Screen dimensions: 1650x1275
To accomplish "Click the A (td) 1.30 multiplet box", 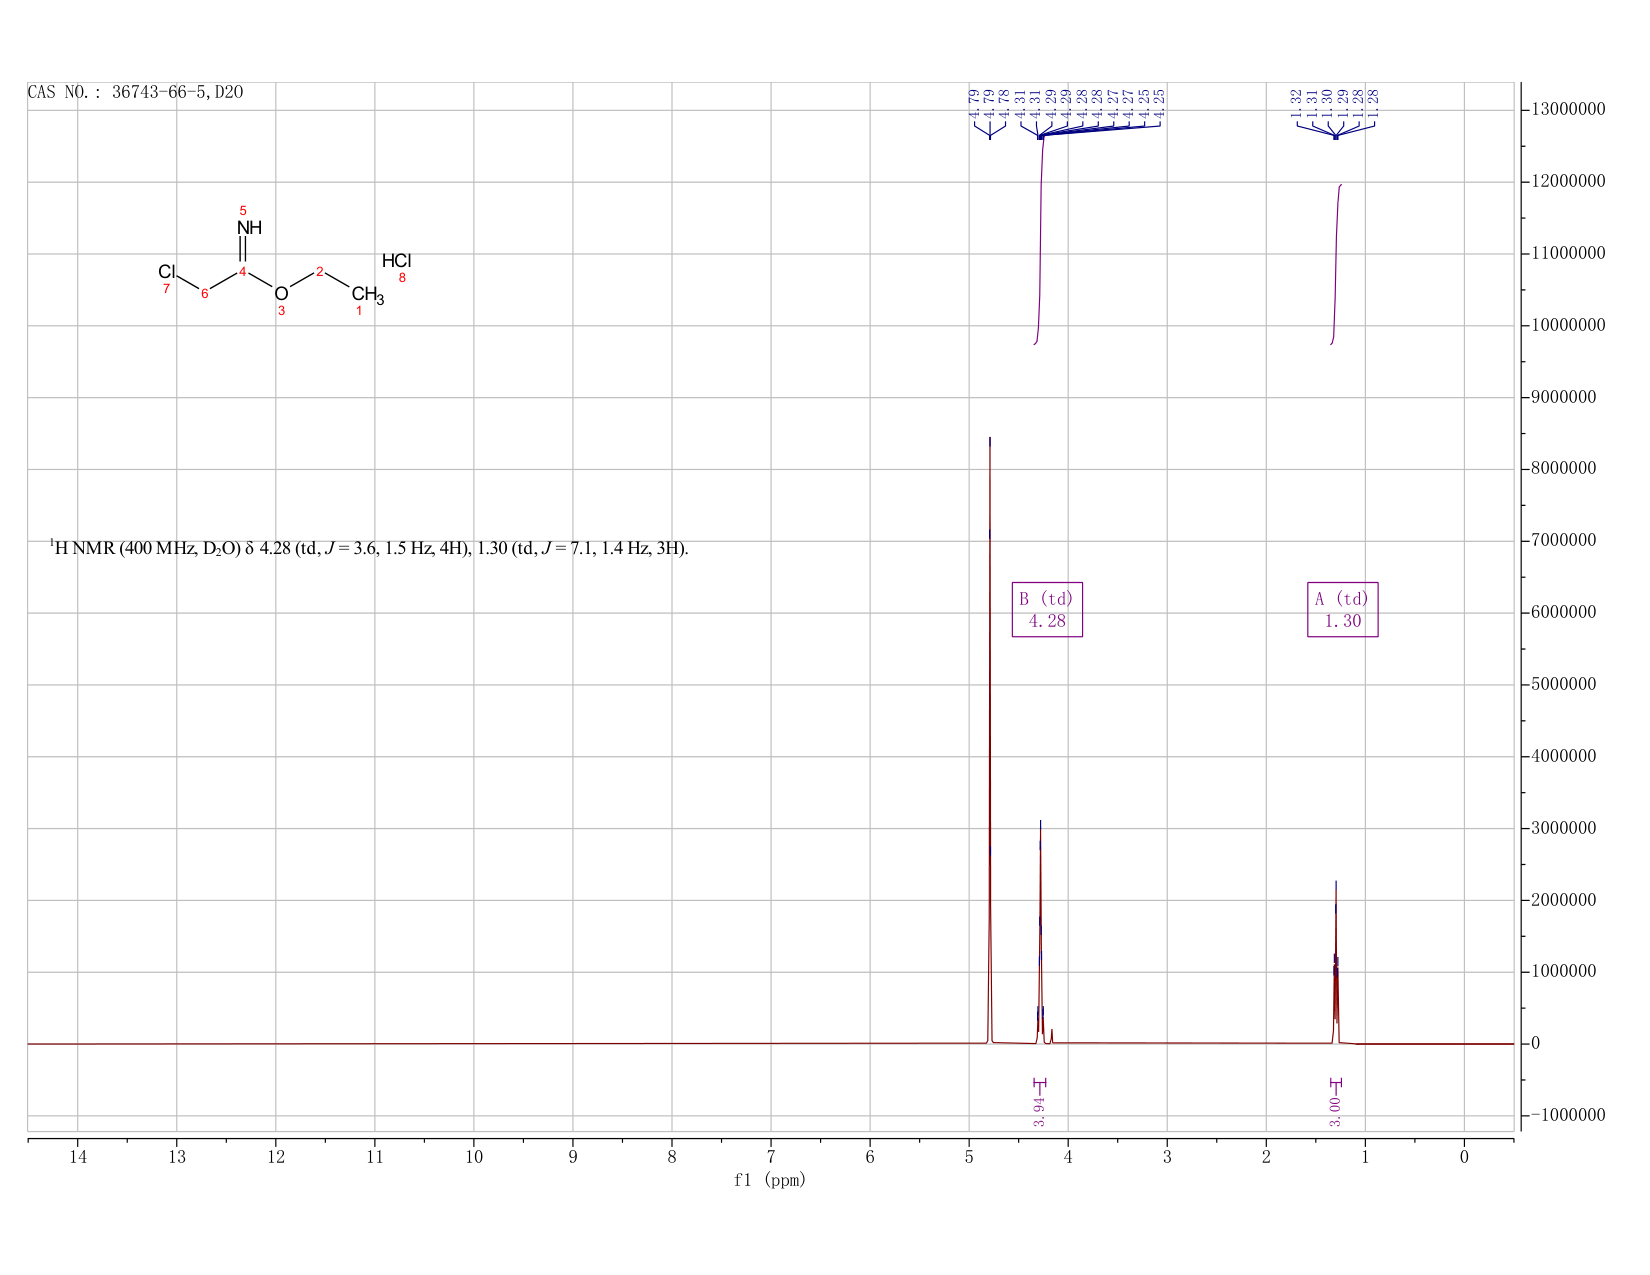I will coord(1343,609).
